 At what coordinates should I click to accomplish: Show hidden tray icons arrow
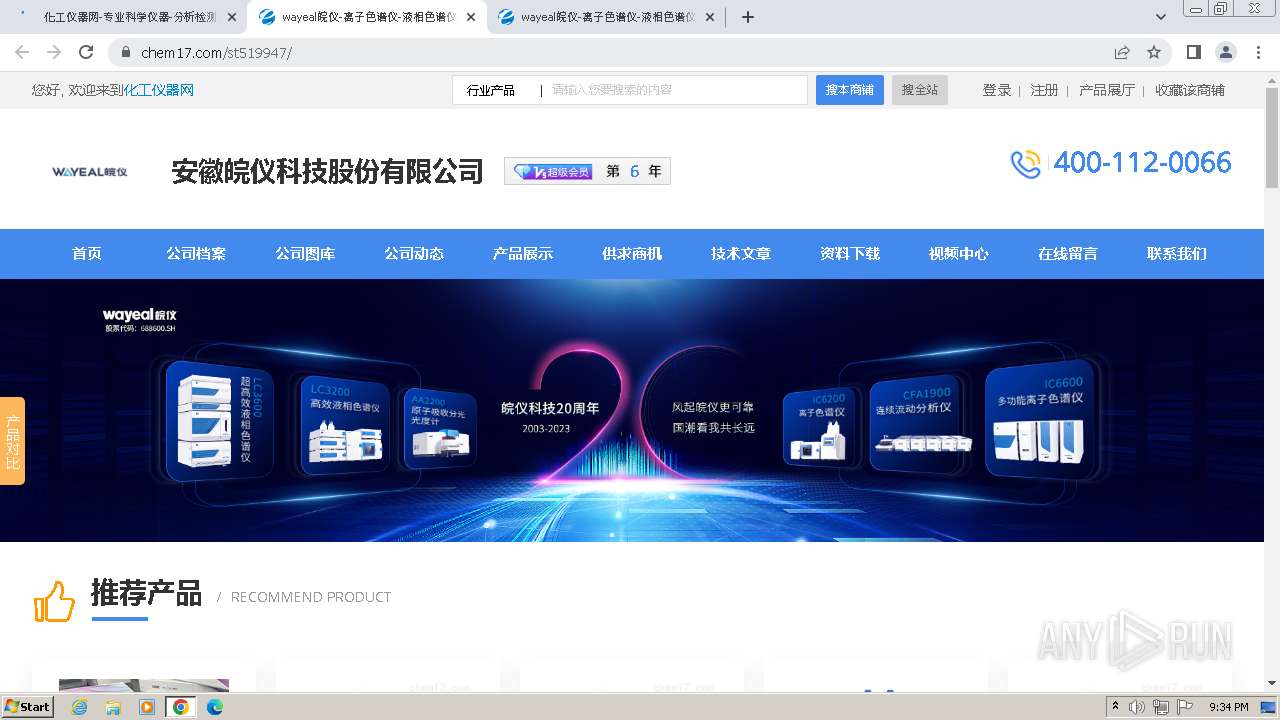tap(1115, 707)
